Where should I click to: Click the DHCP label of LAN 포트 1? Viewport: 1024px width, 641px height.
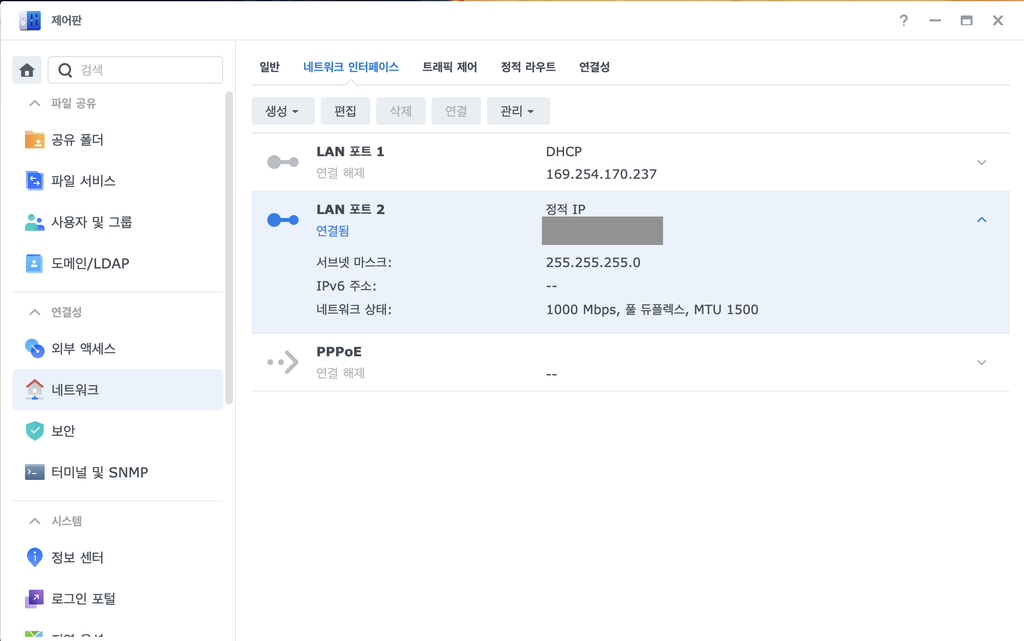point(564,151)
